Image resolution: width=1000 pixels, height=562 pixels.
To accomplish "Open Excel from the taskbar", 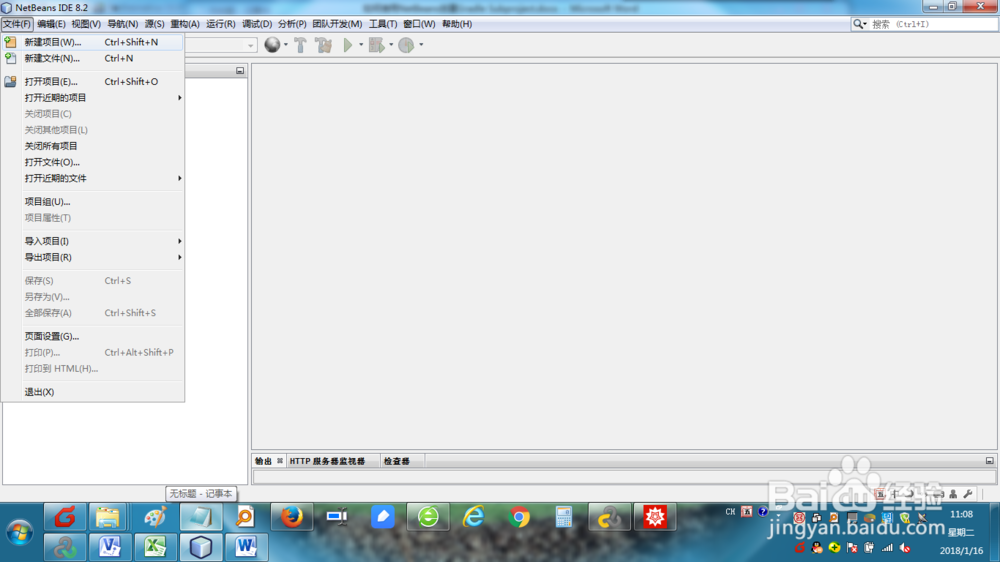I will [156, 547].
